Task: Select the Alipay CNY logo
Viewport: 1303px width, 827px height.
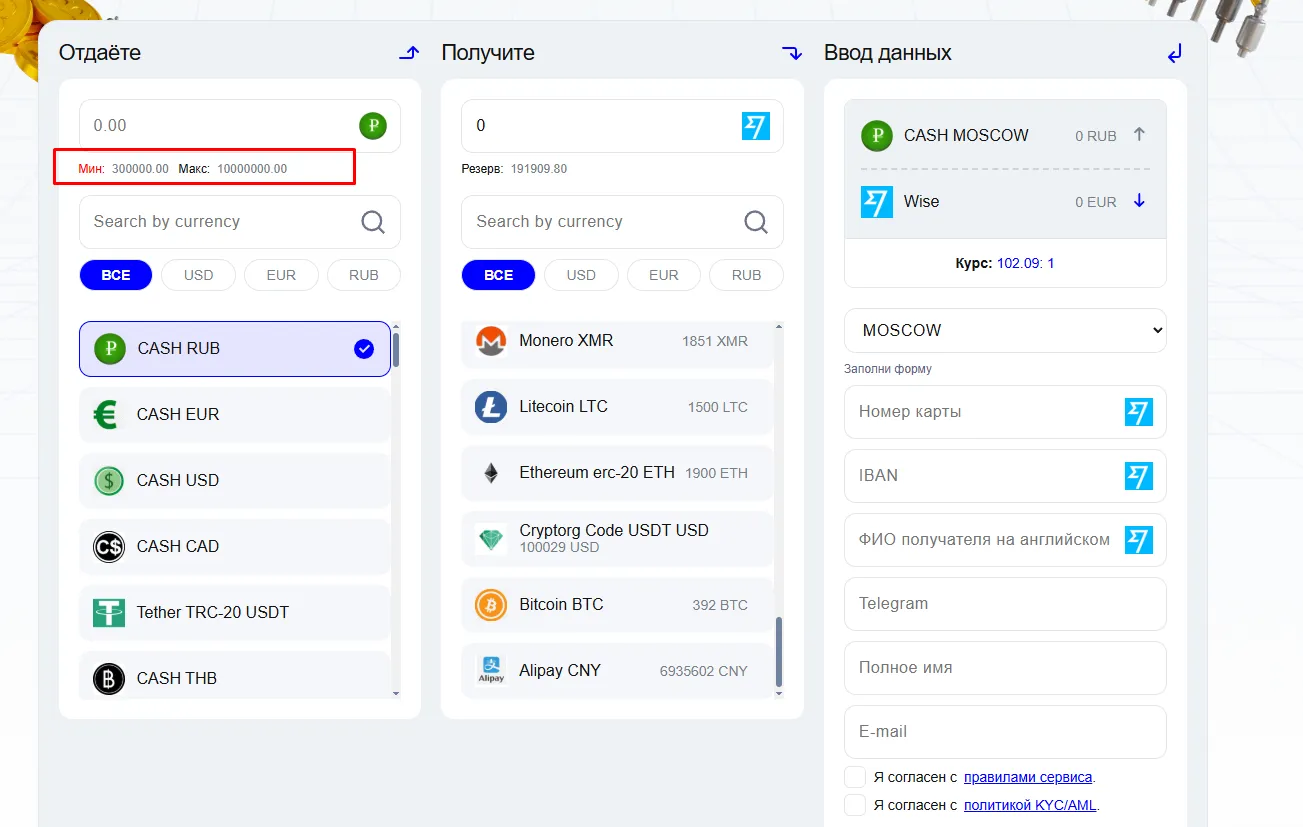Action: coord(491,671)
